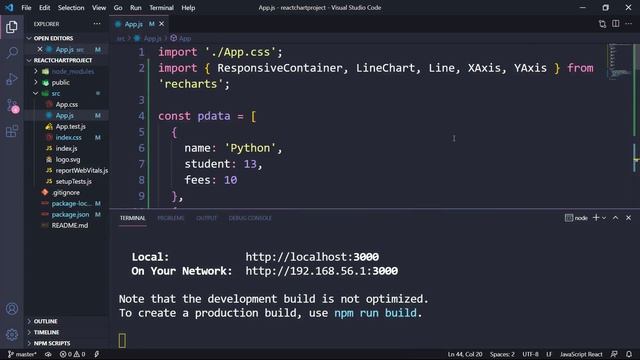Viewport: 640px width, 360px height.
Task: Open the Help menu
Action: point(188,7)
